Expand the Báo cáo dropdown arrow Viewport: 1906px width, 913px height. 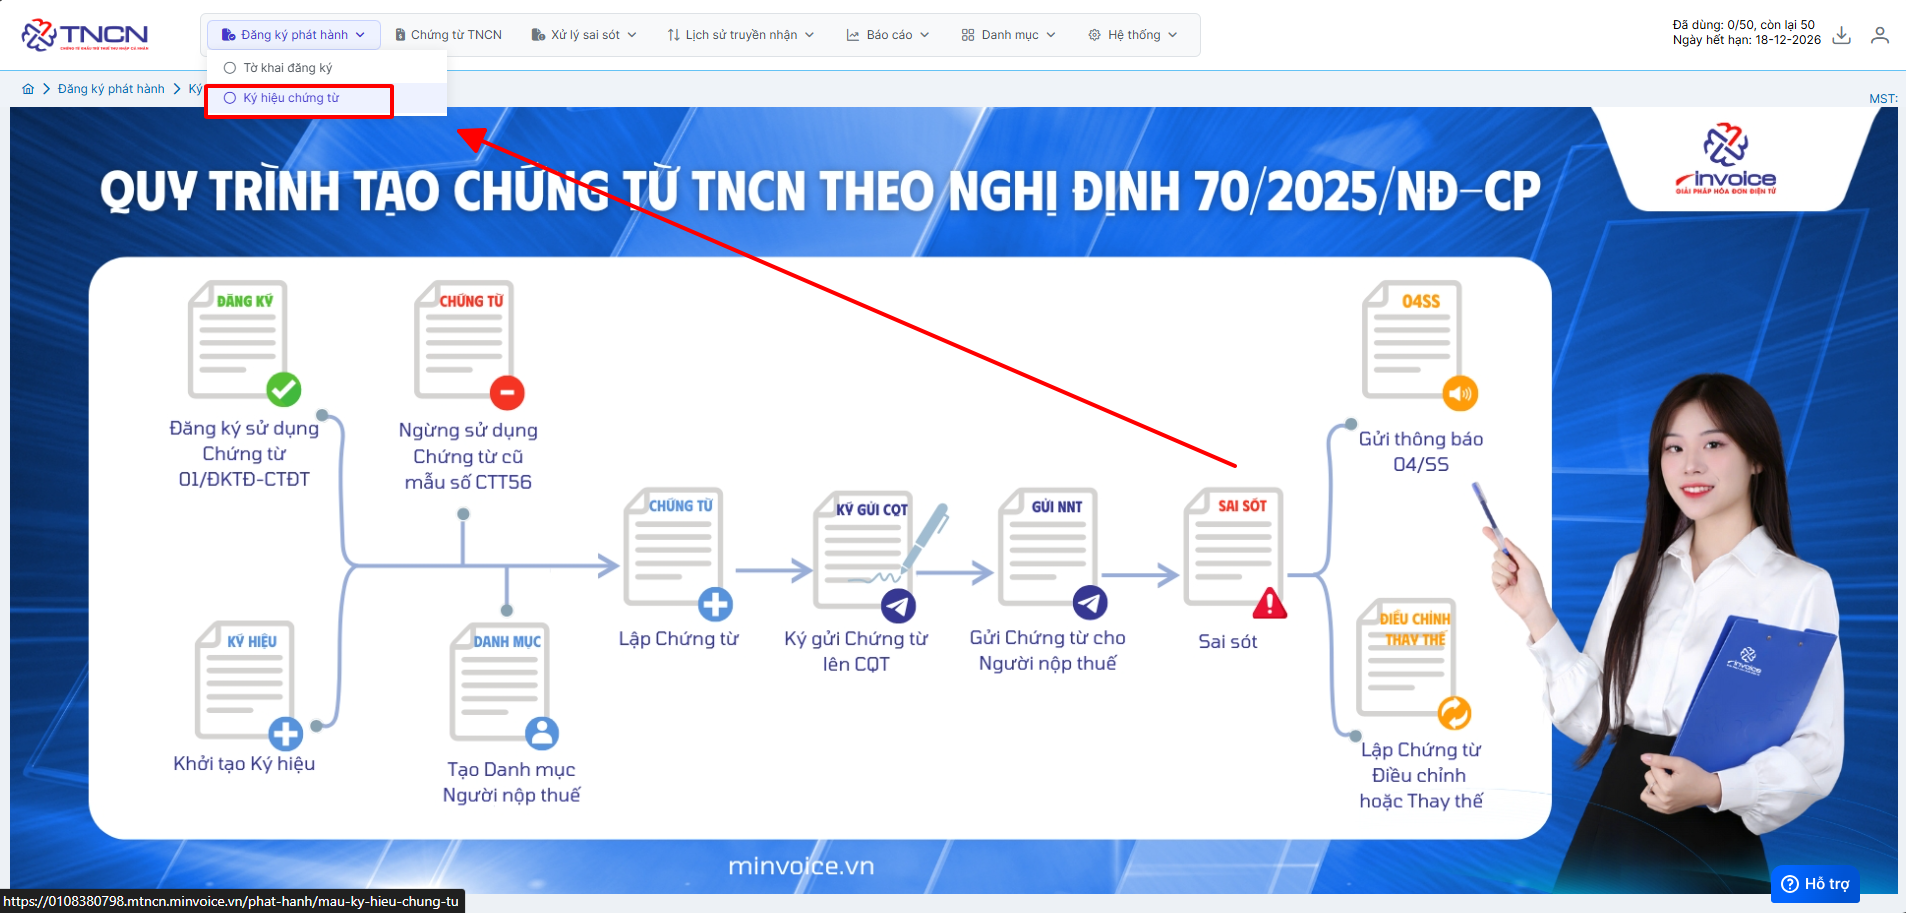pyautogui.click(x=925, y=35)
